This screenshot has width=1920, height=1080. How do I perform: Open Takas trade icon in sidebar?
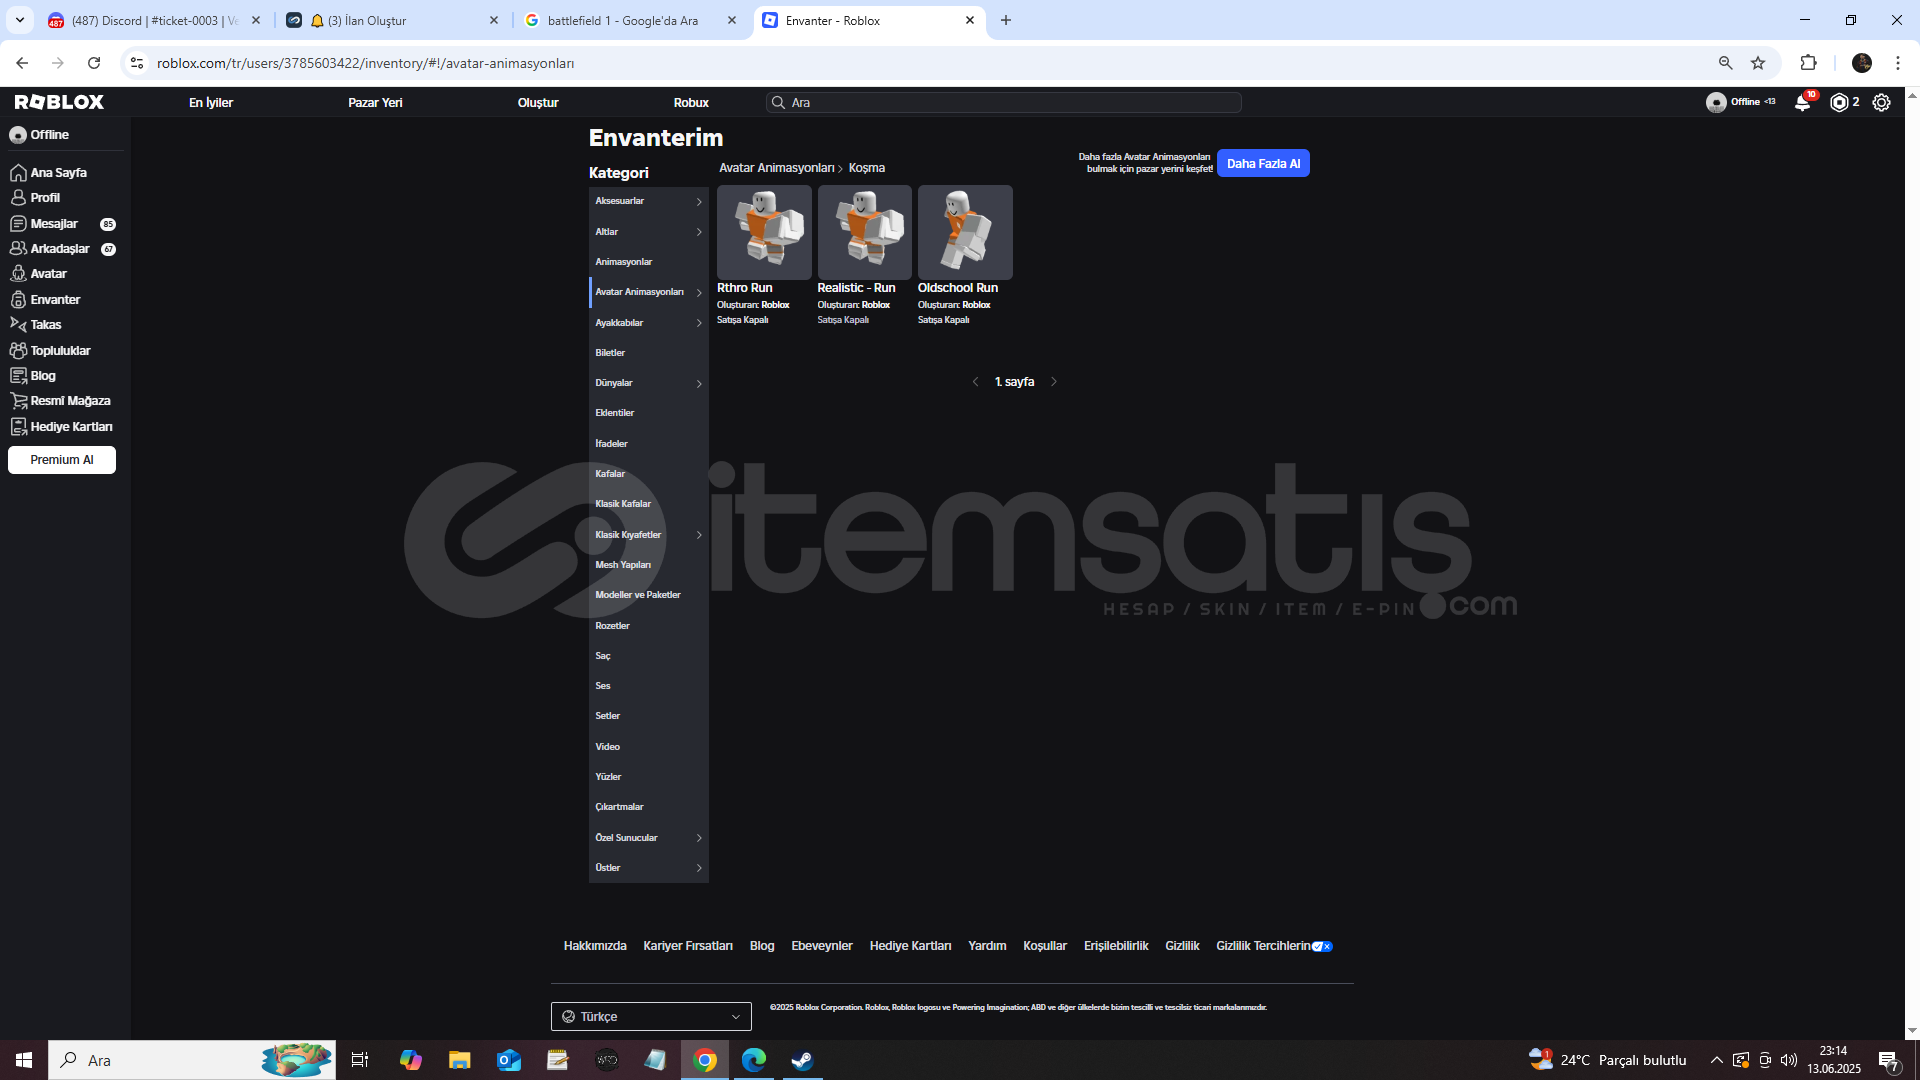pos(18,325)
